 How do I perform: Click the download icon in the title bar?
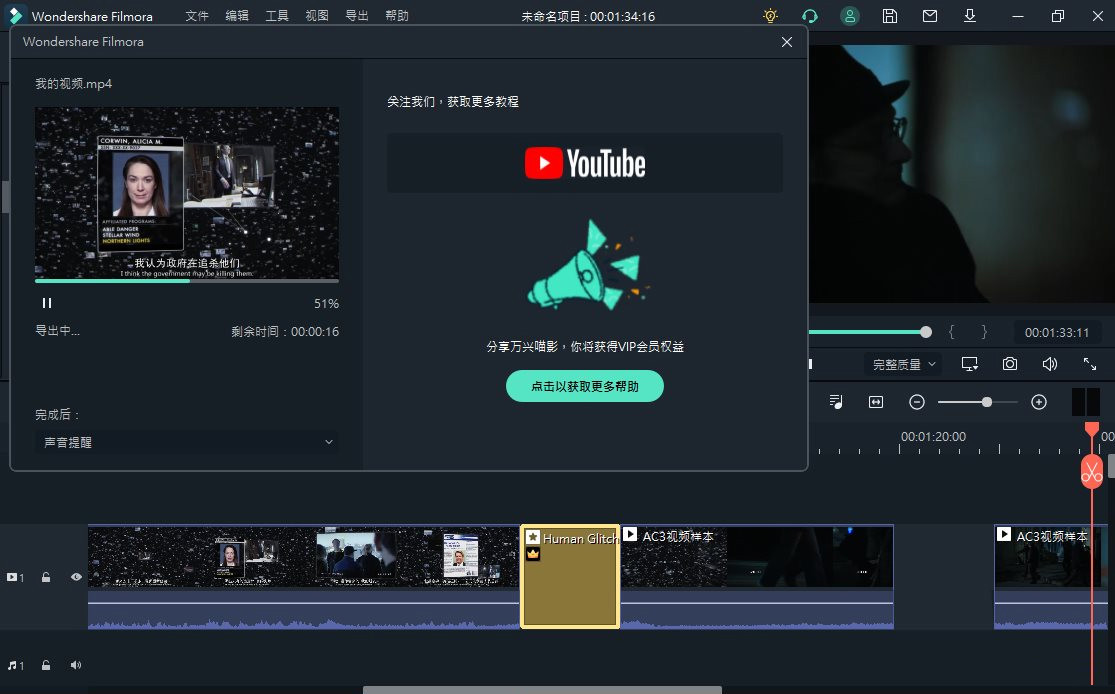[969, 16]
